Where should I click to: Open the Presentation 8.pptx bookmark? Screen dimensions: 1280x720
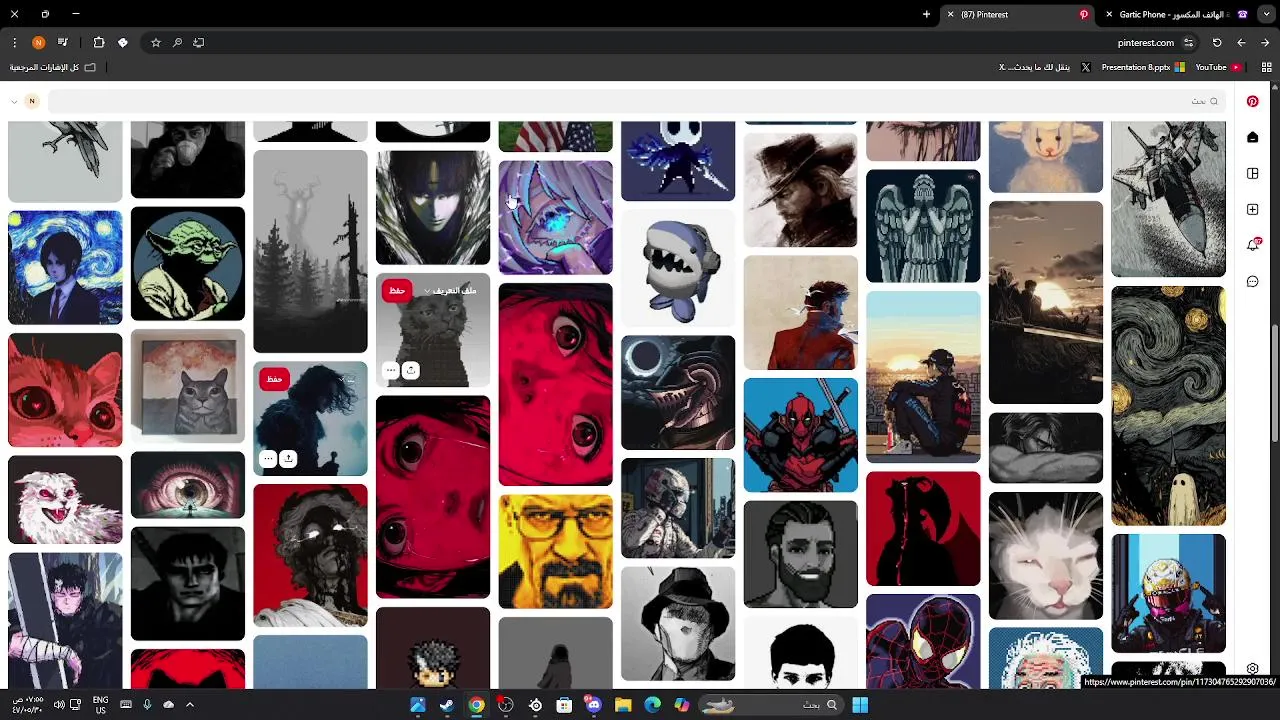click(x=1142, y=67)
